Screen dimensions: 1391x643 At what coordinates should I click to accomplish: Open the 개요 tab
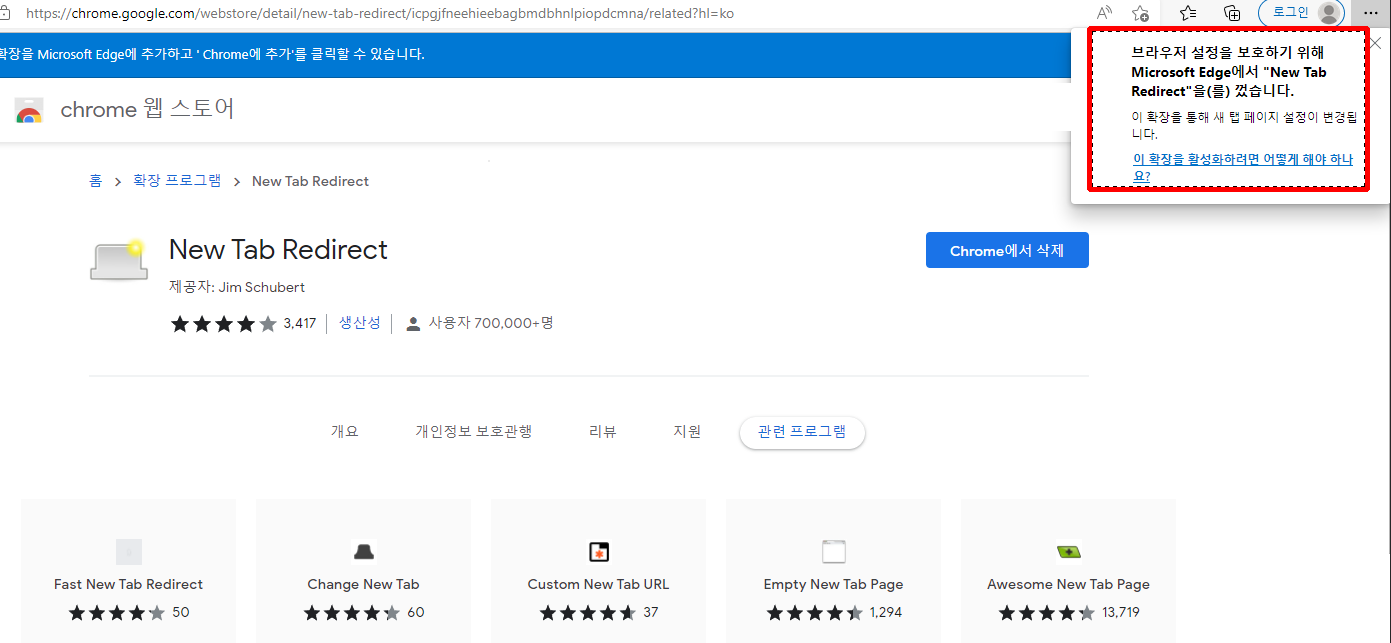pos(344,432)
